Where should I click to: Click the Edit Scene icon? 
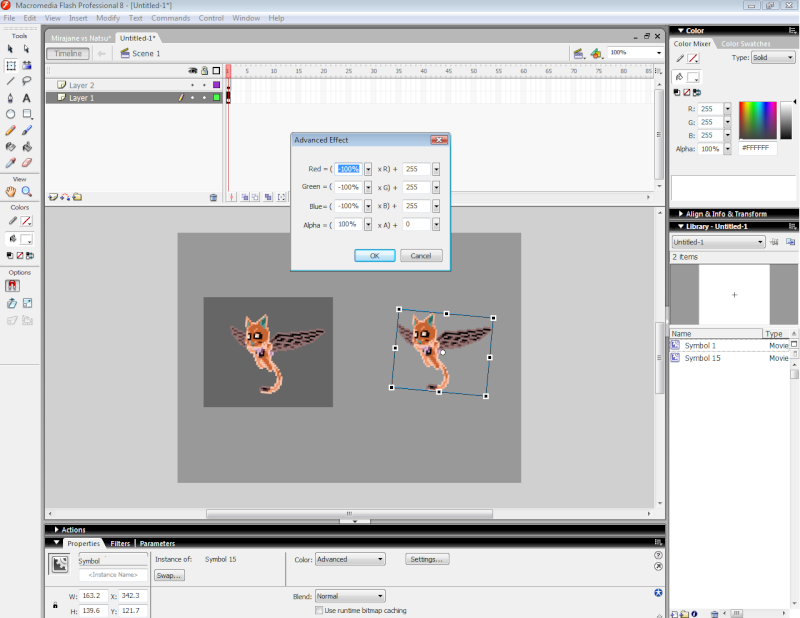pos(579,54)
